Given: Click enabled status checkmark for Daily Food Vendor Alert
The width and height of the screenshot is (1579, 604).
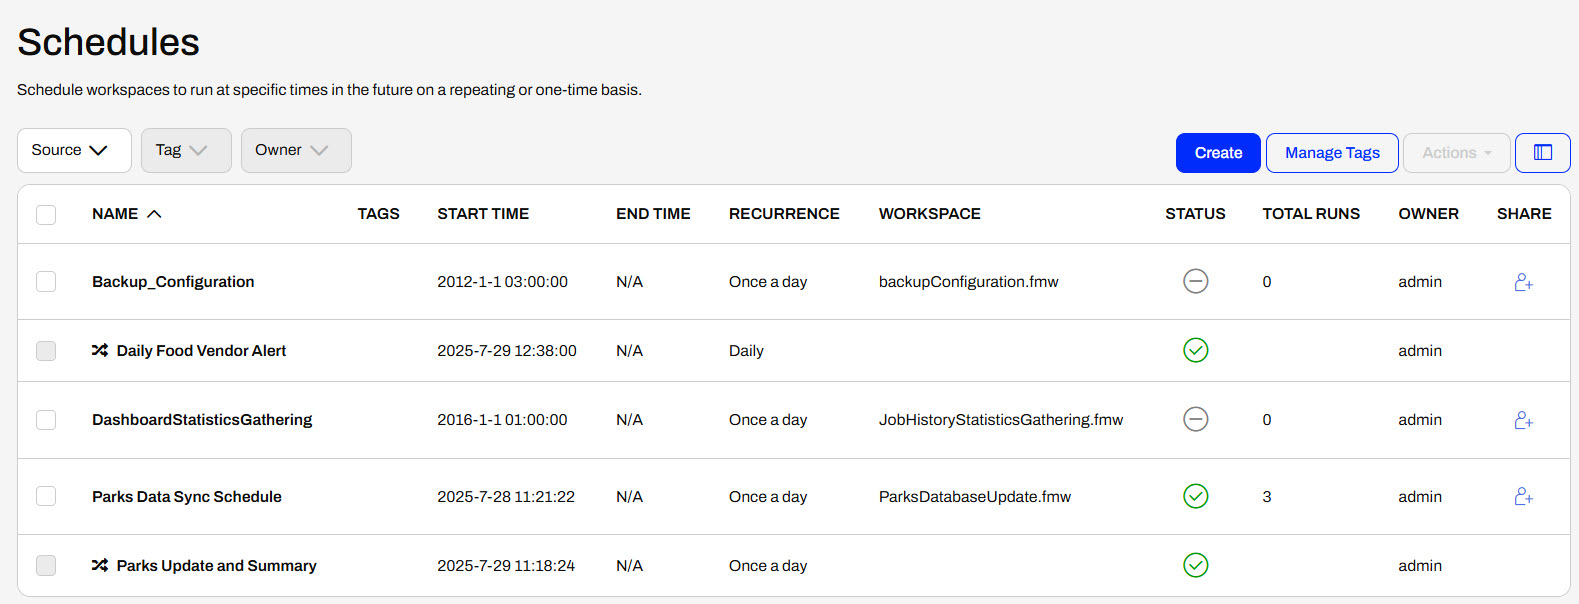Looking at the screenshot, I should pyautogui.click(x=1195, y=350).
